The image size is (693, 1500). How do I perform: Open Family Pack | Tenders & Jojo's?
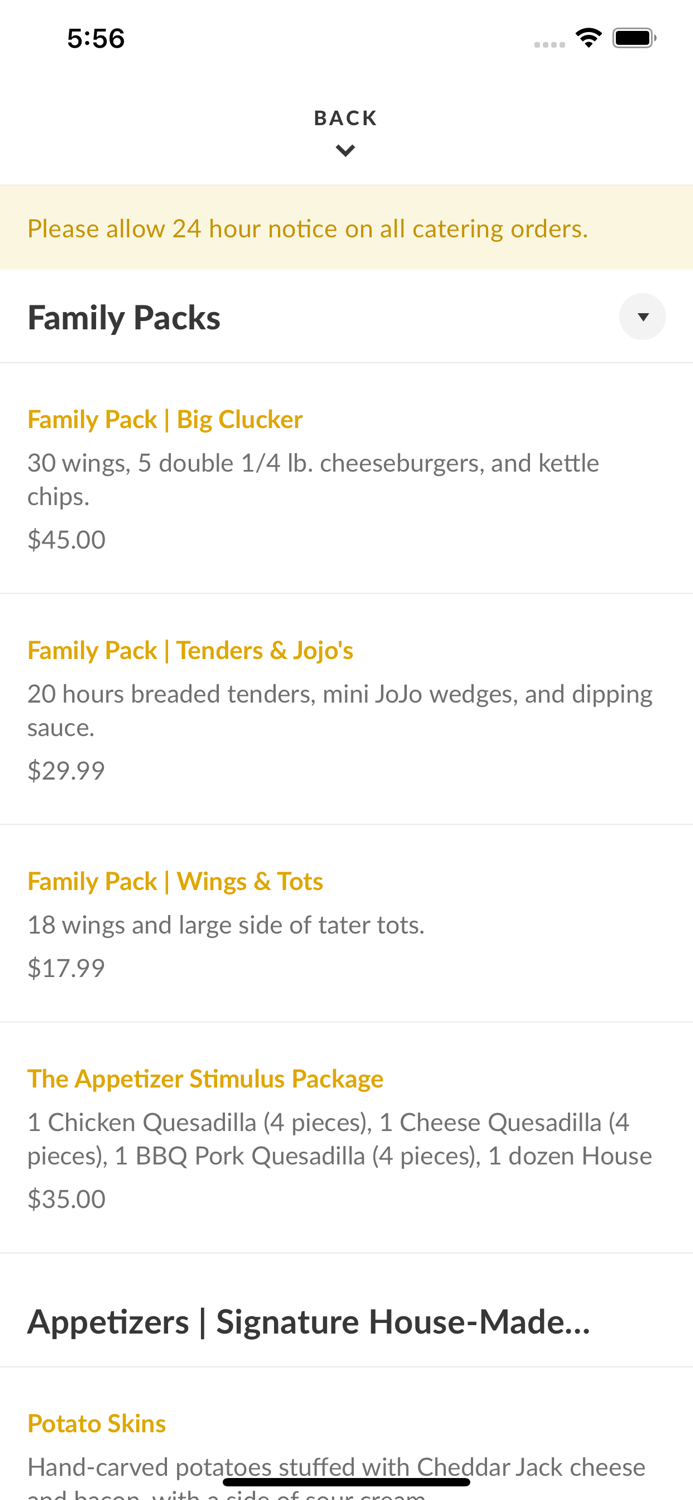[346, 709]
